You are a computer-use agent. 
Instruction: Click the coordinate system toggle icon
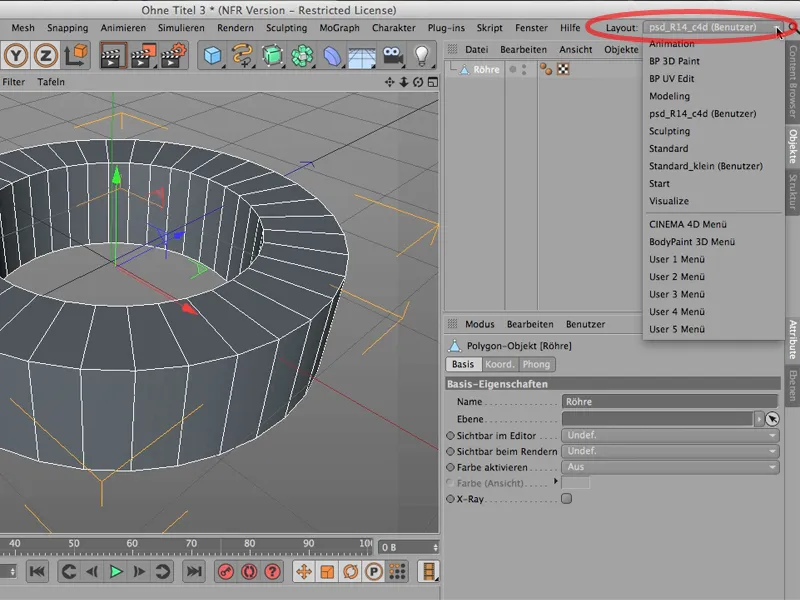click(76, 55)
